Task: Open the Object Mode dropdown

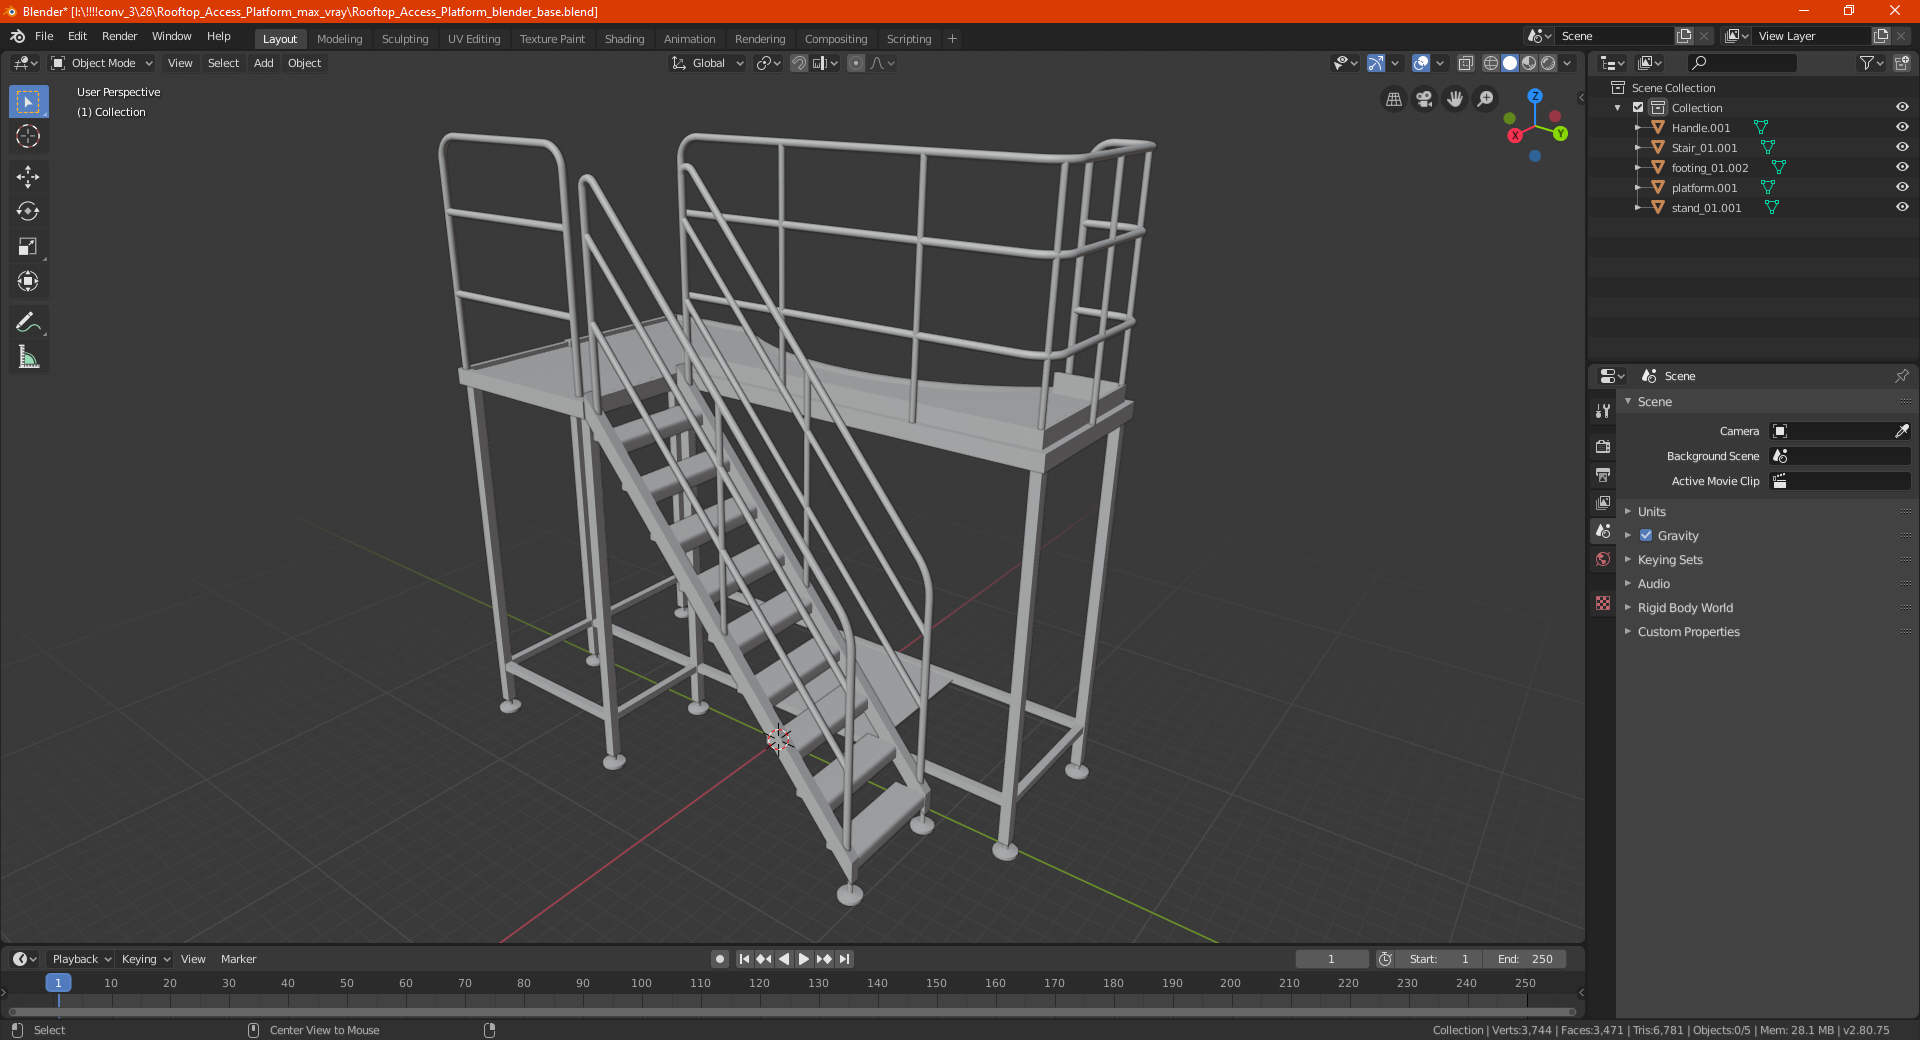Action: (102, 63)
